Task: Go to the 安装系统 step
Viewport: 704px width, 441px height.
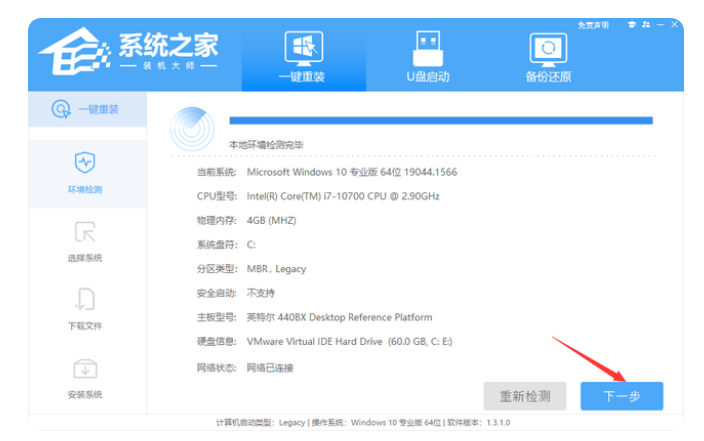Action: tap(85, 378)
